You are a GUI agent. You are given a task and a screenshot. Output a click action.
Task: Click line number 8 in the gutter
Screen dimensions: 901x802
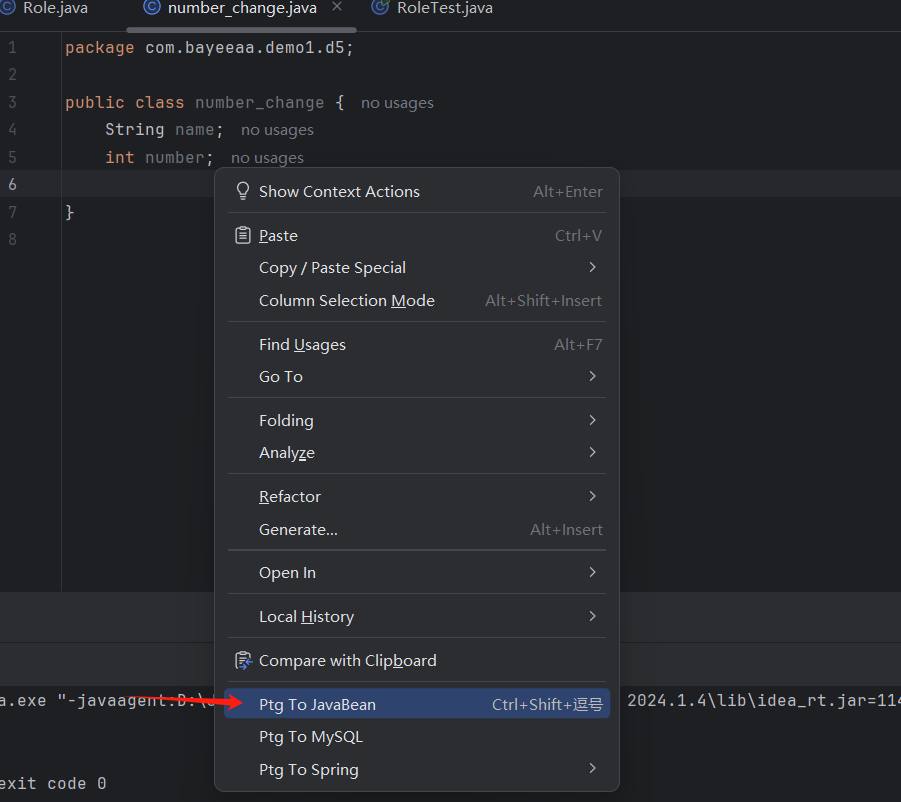[x=12, y=239]
